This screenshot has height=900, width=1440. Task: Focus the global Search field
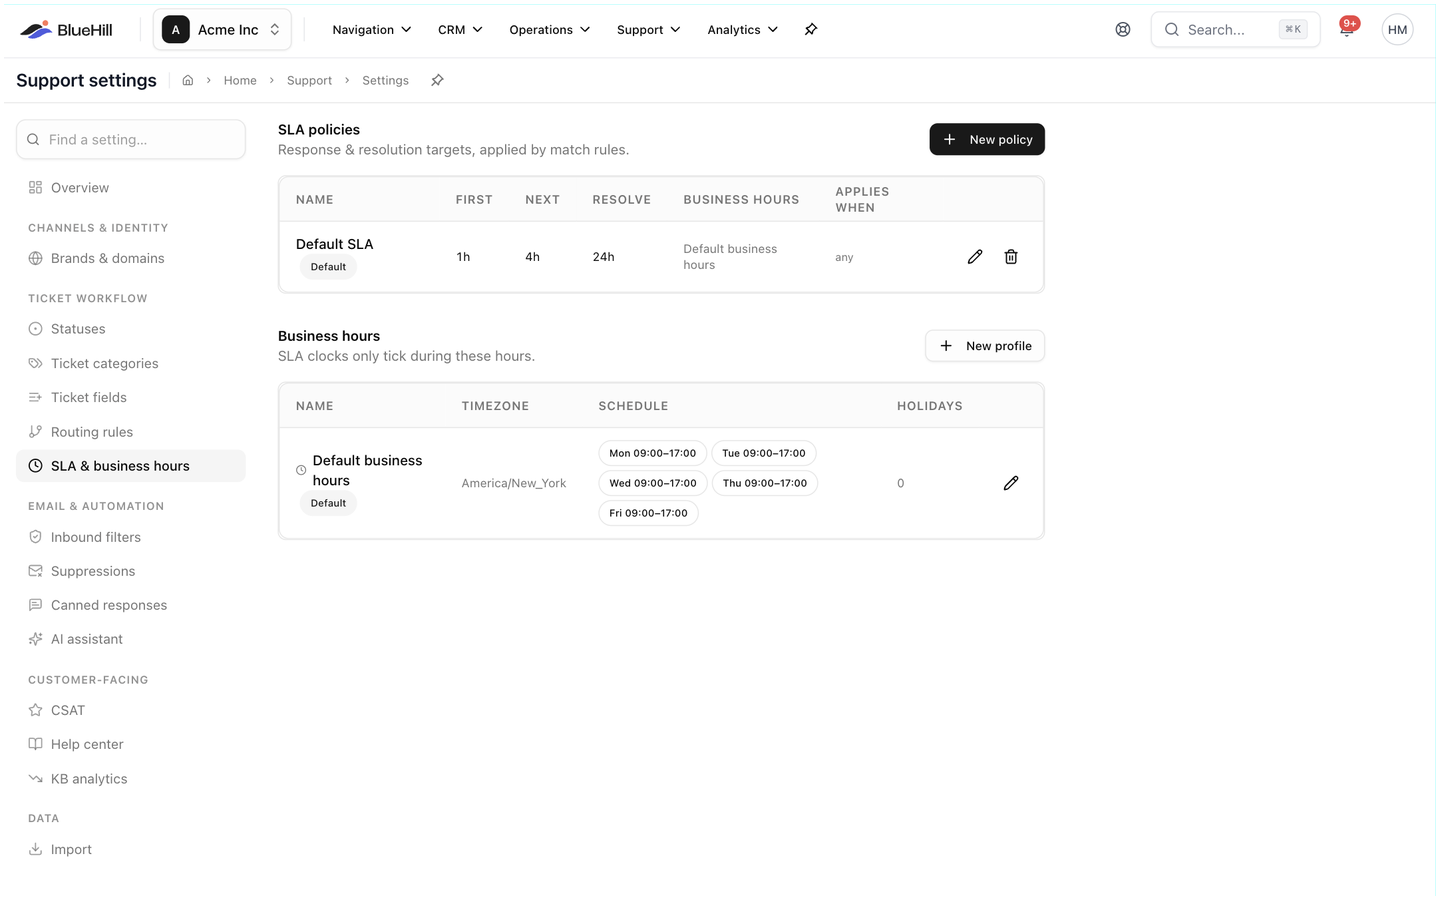click(x=1235, y=30)
